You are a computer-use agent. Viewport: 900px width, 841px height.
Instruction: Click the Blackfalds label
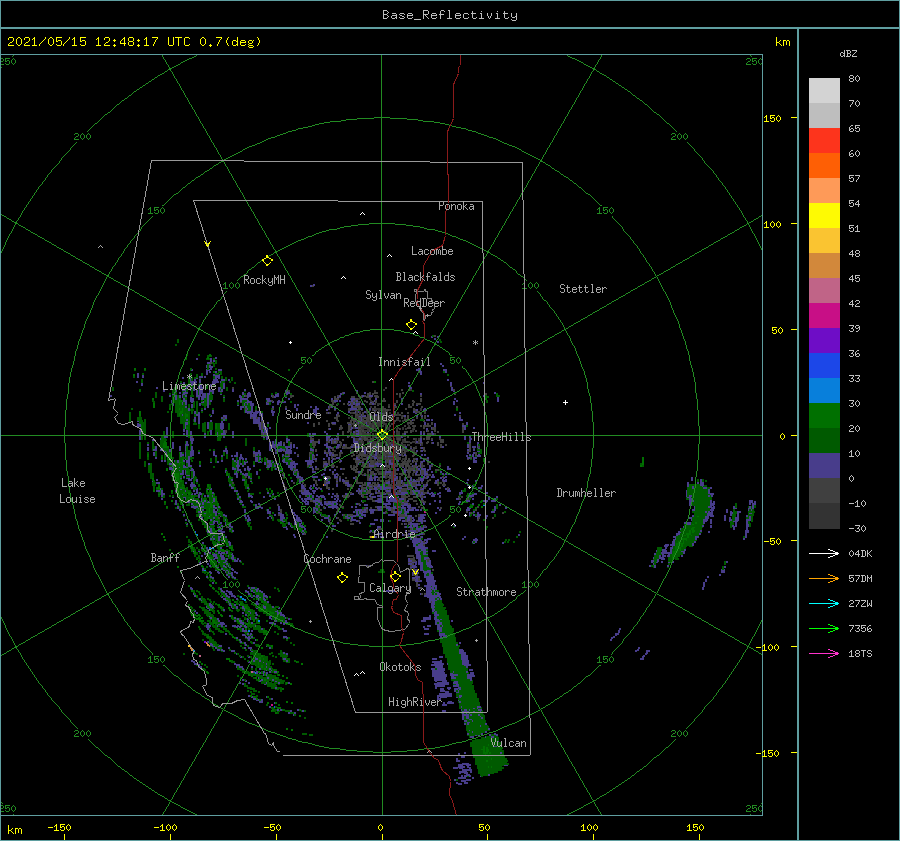pyautogui.click(x=425, y=277)
